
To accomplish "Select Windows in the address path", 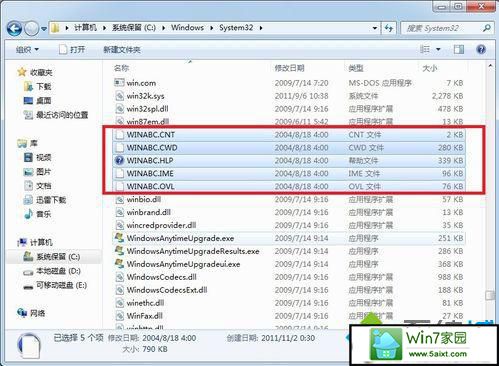I will coord(187,28).
